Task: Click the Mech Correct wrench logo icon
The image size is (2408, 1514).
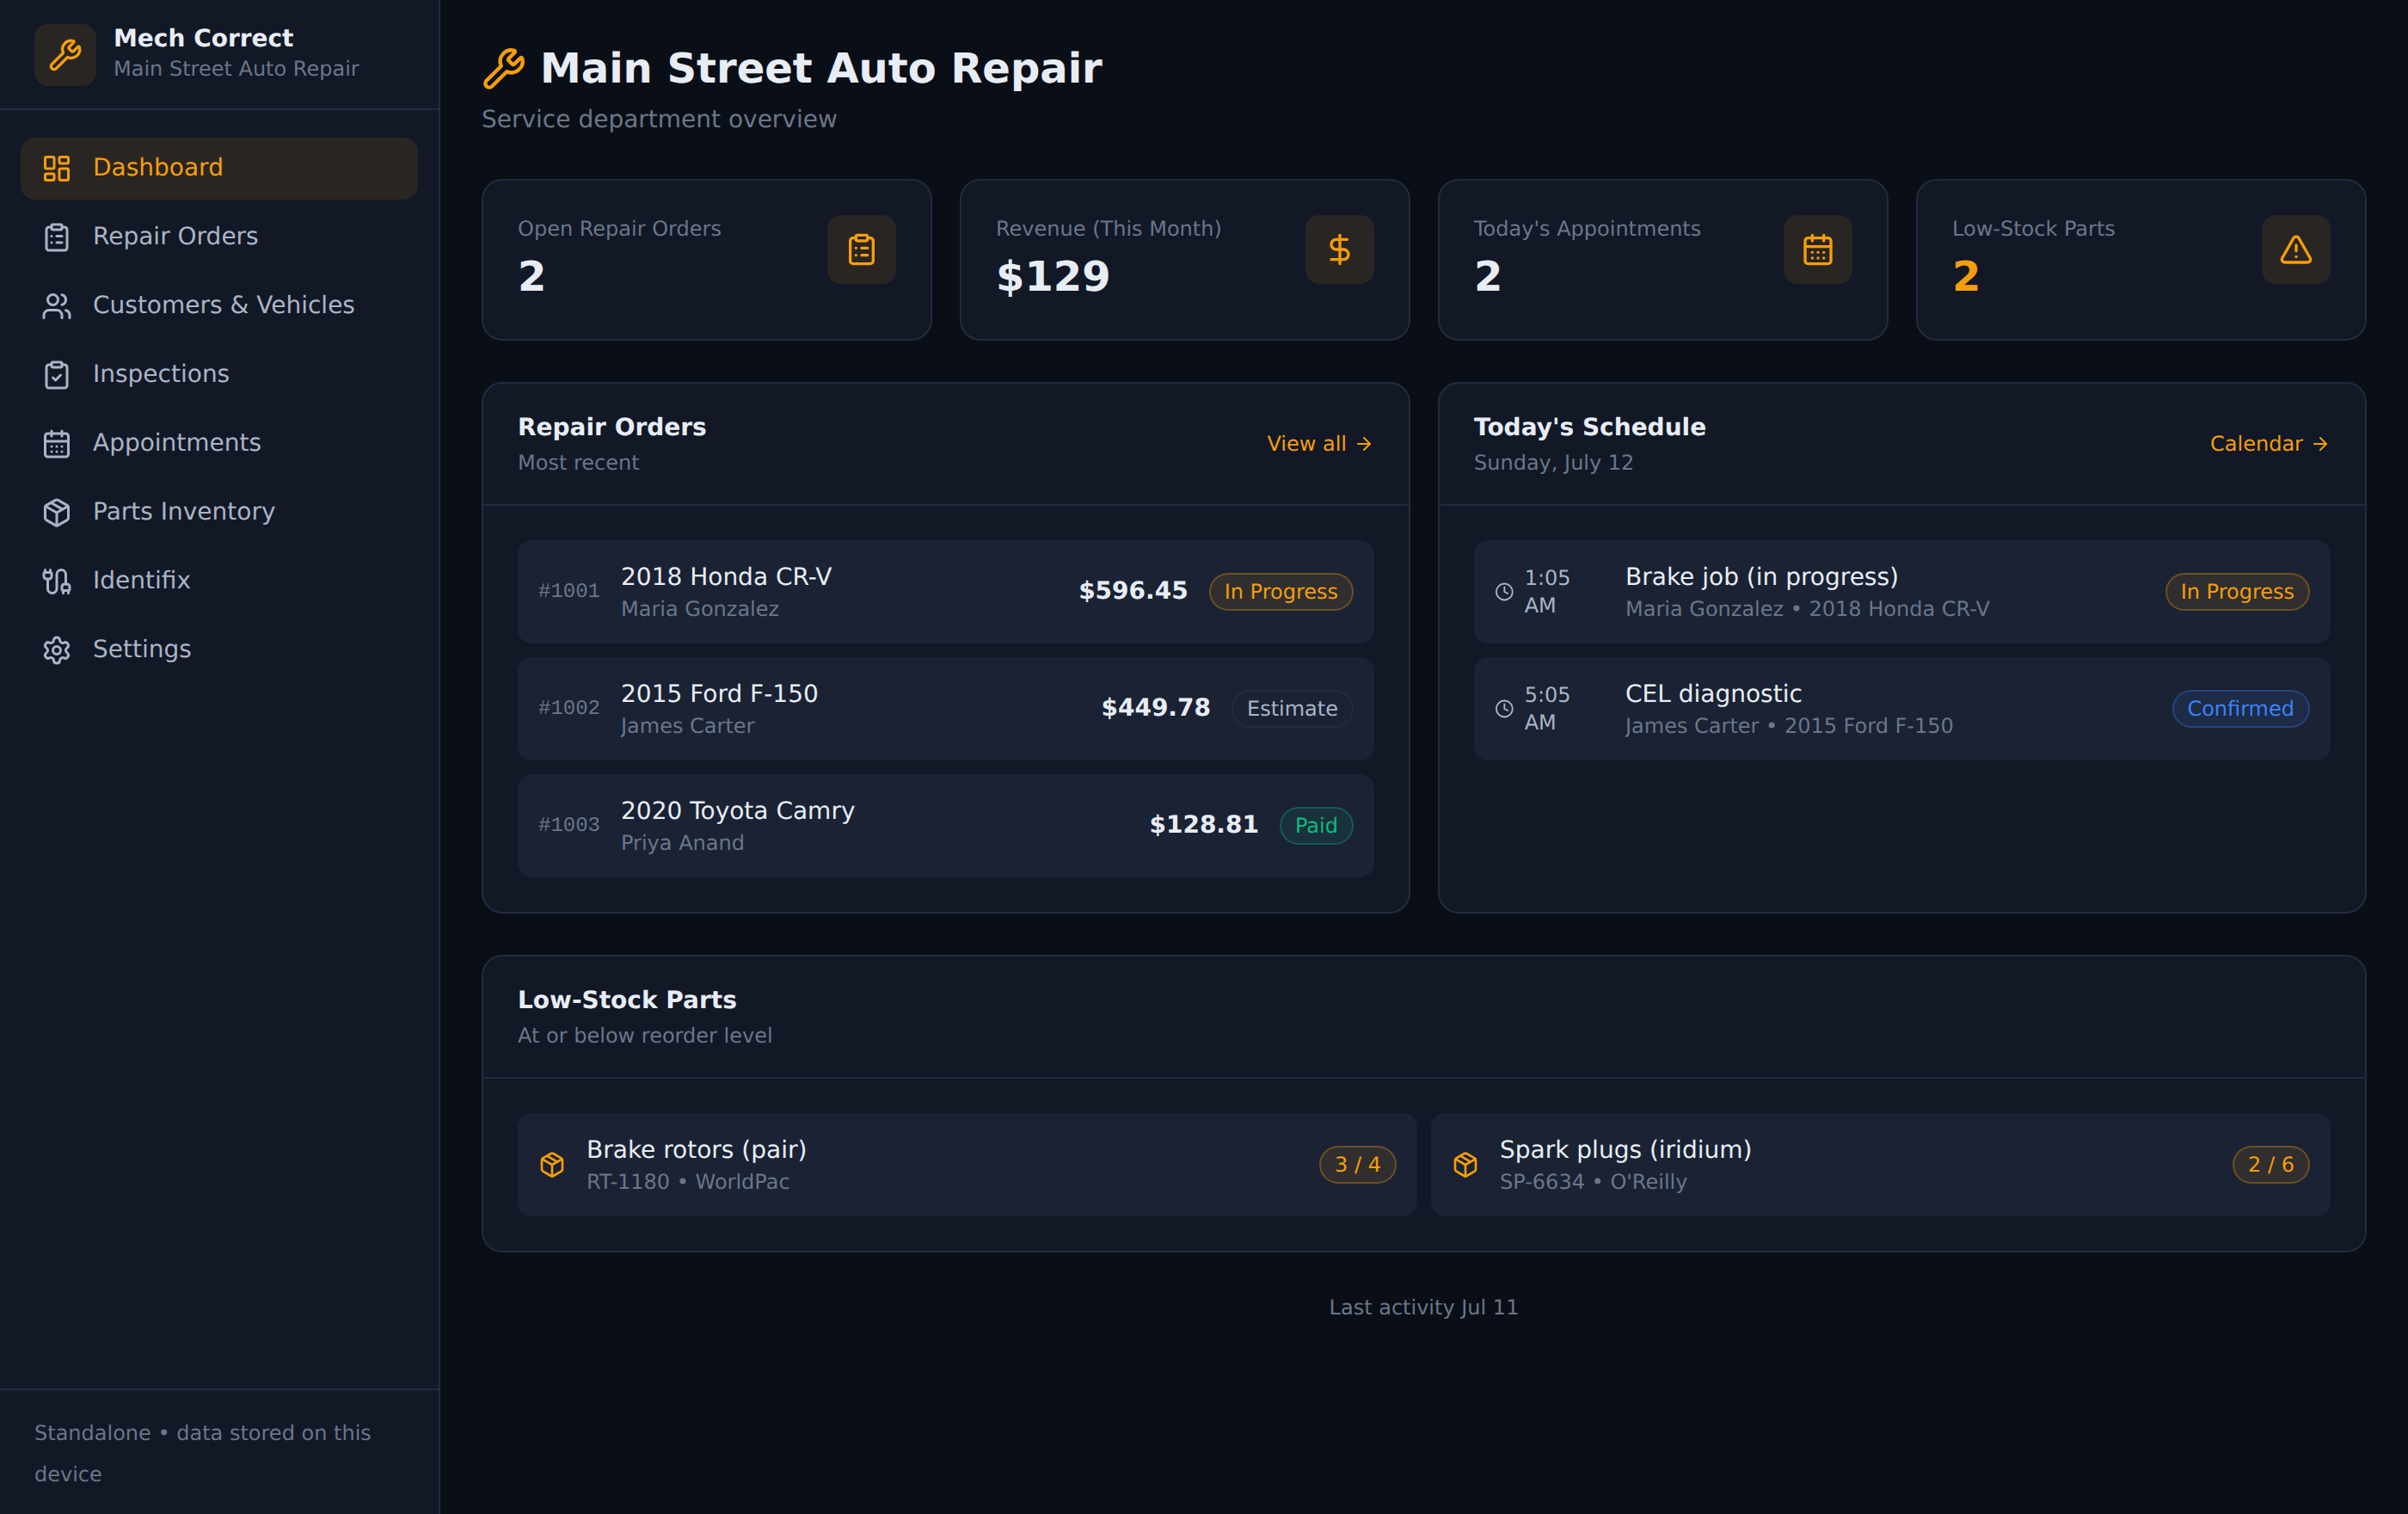Action: pos(65,54)
